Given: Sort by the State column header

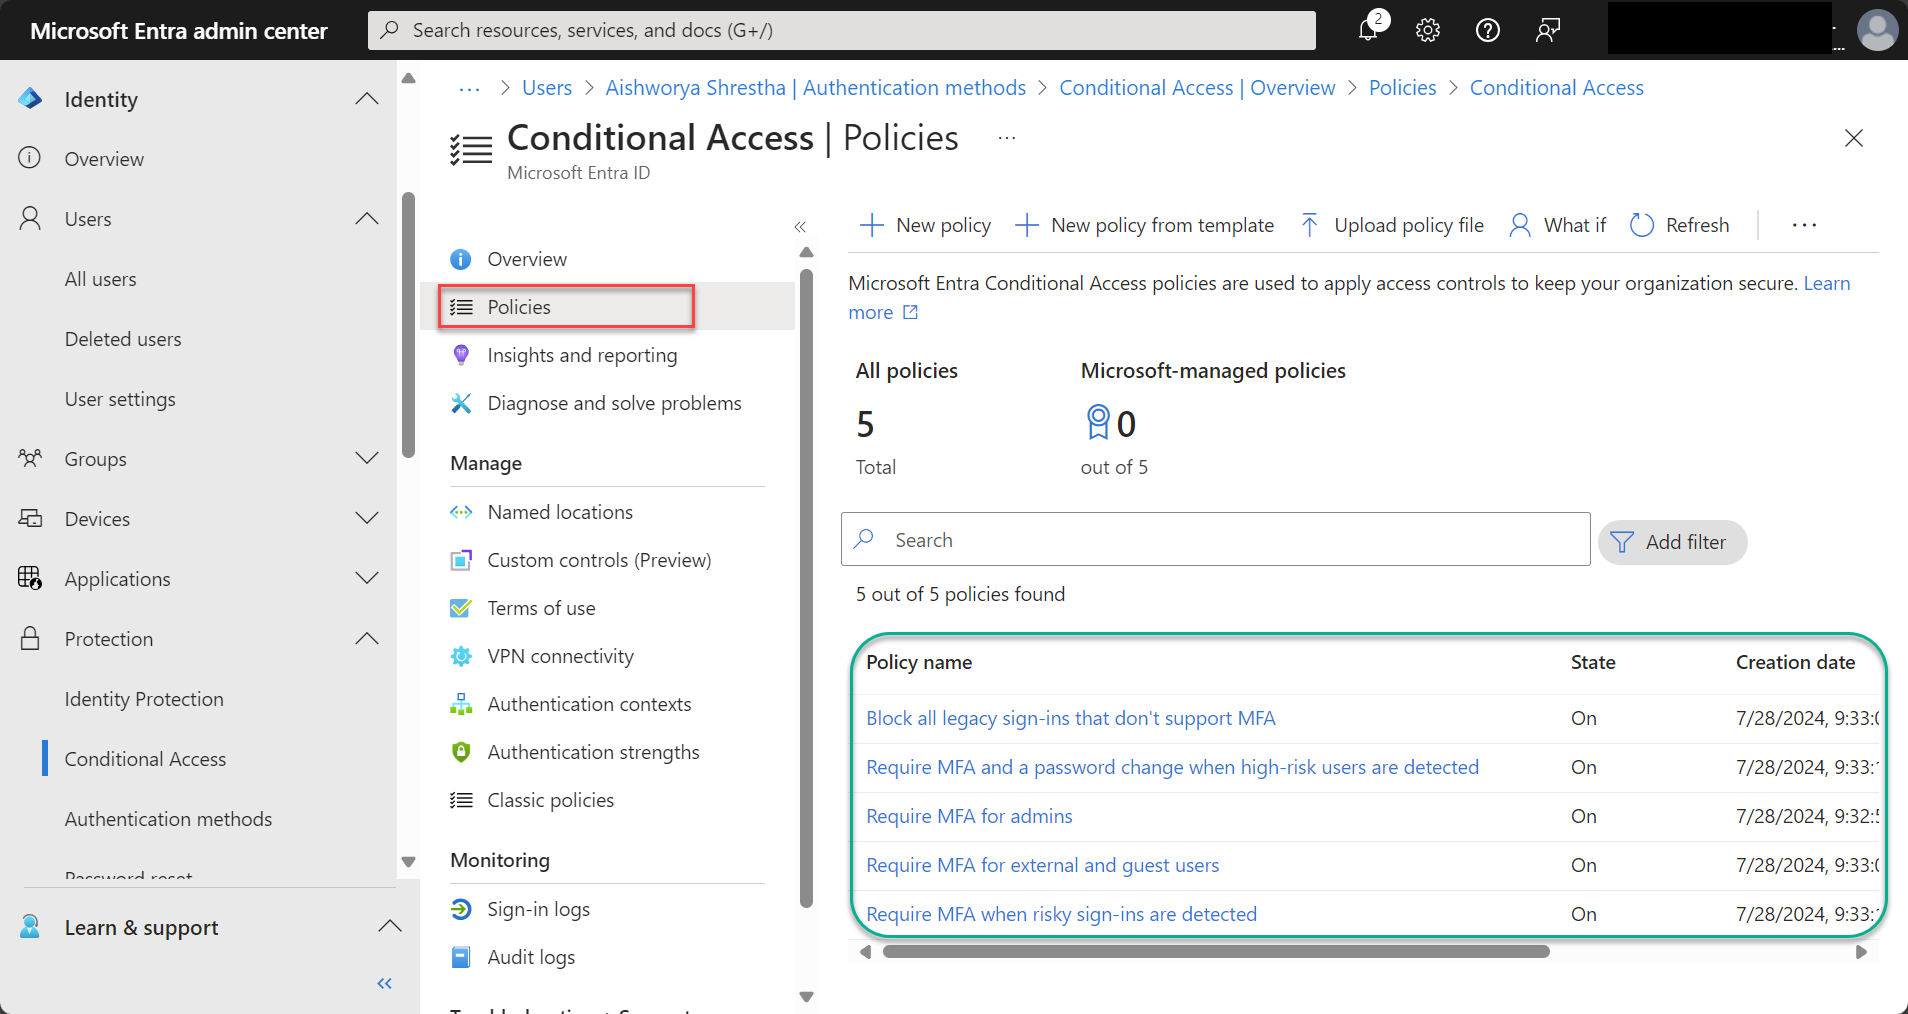Looking at the screenshot, I should [1593, 662].
